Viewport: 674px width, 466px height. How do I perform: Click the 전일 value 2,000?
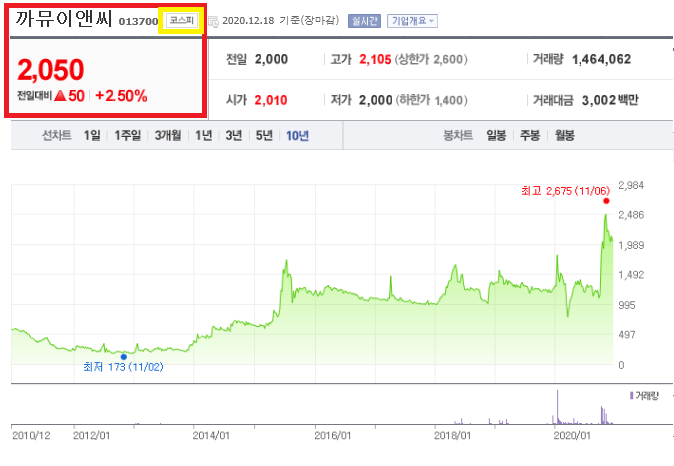pyautogui.click(x=271, y=59)
